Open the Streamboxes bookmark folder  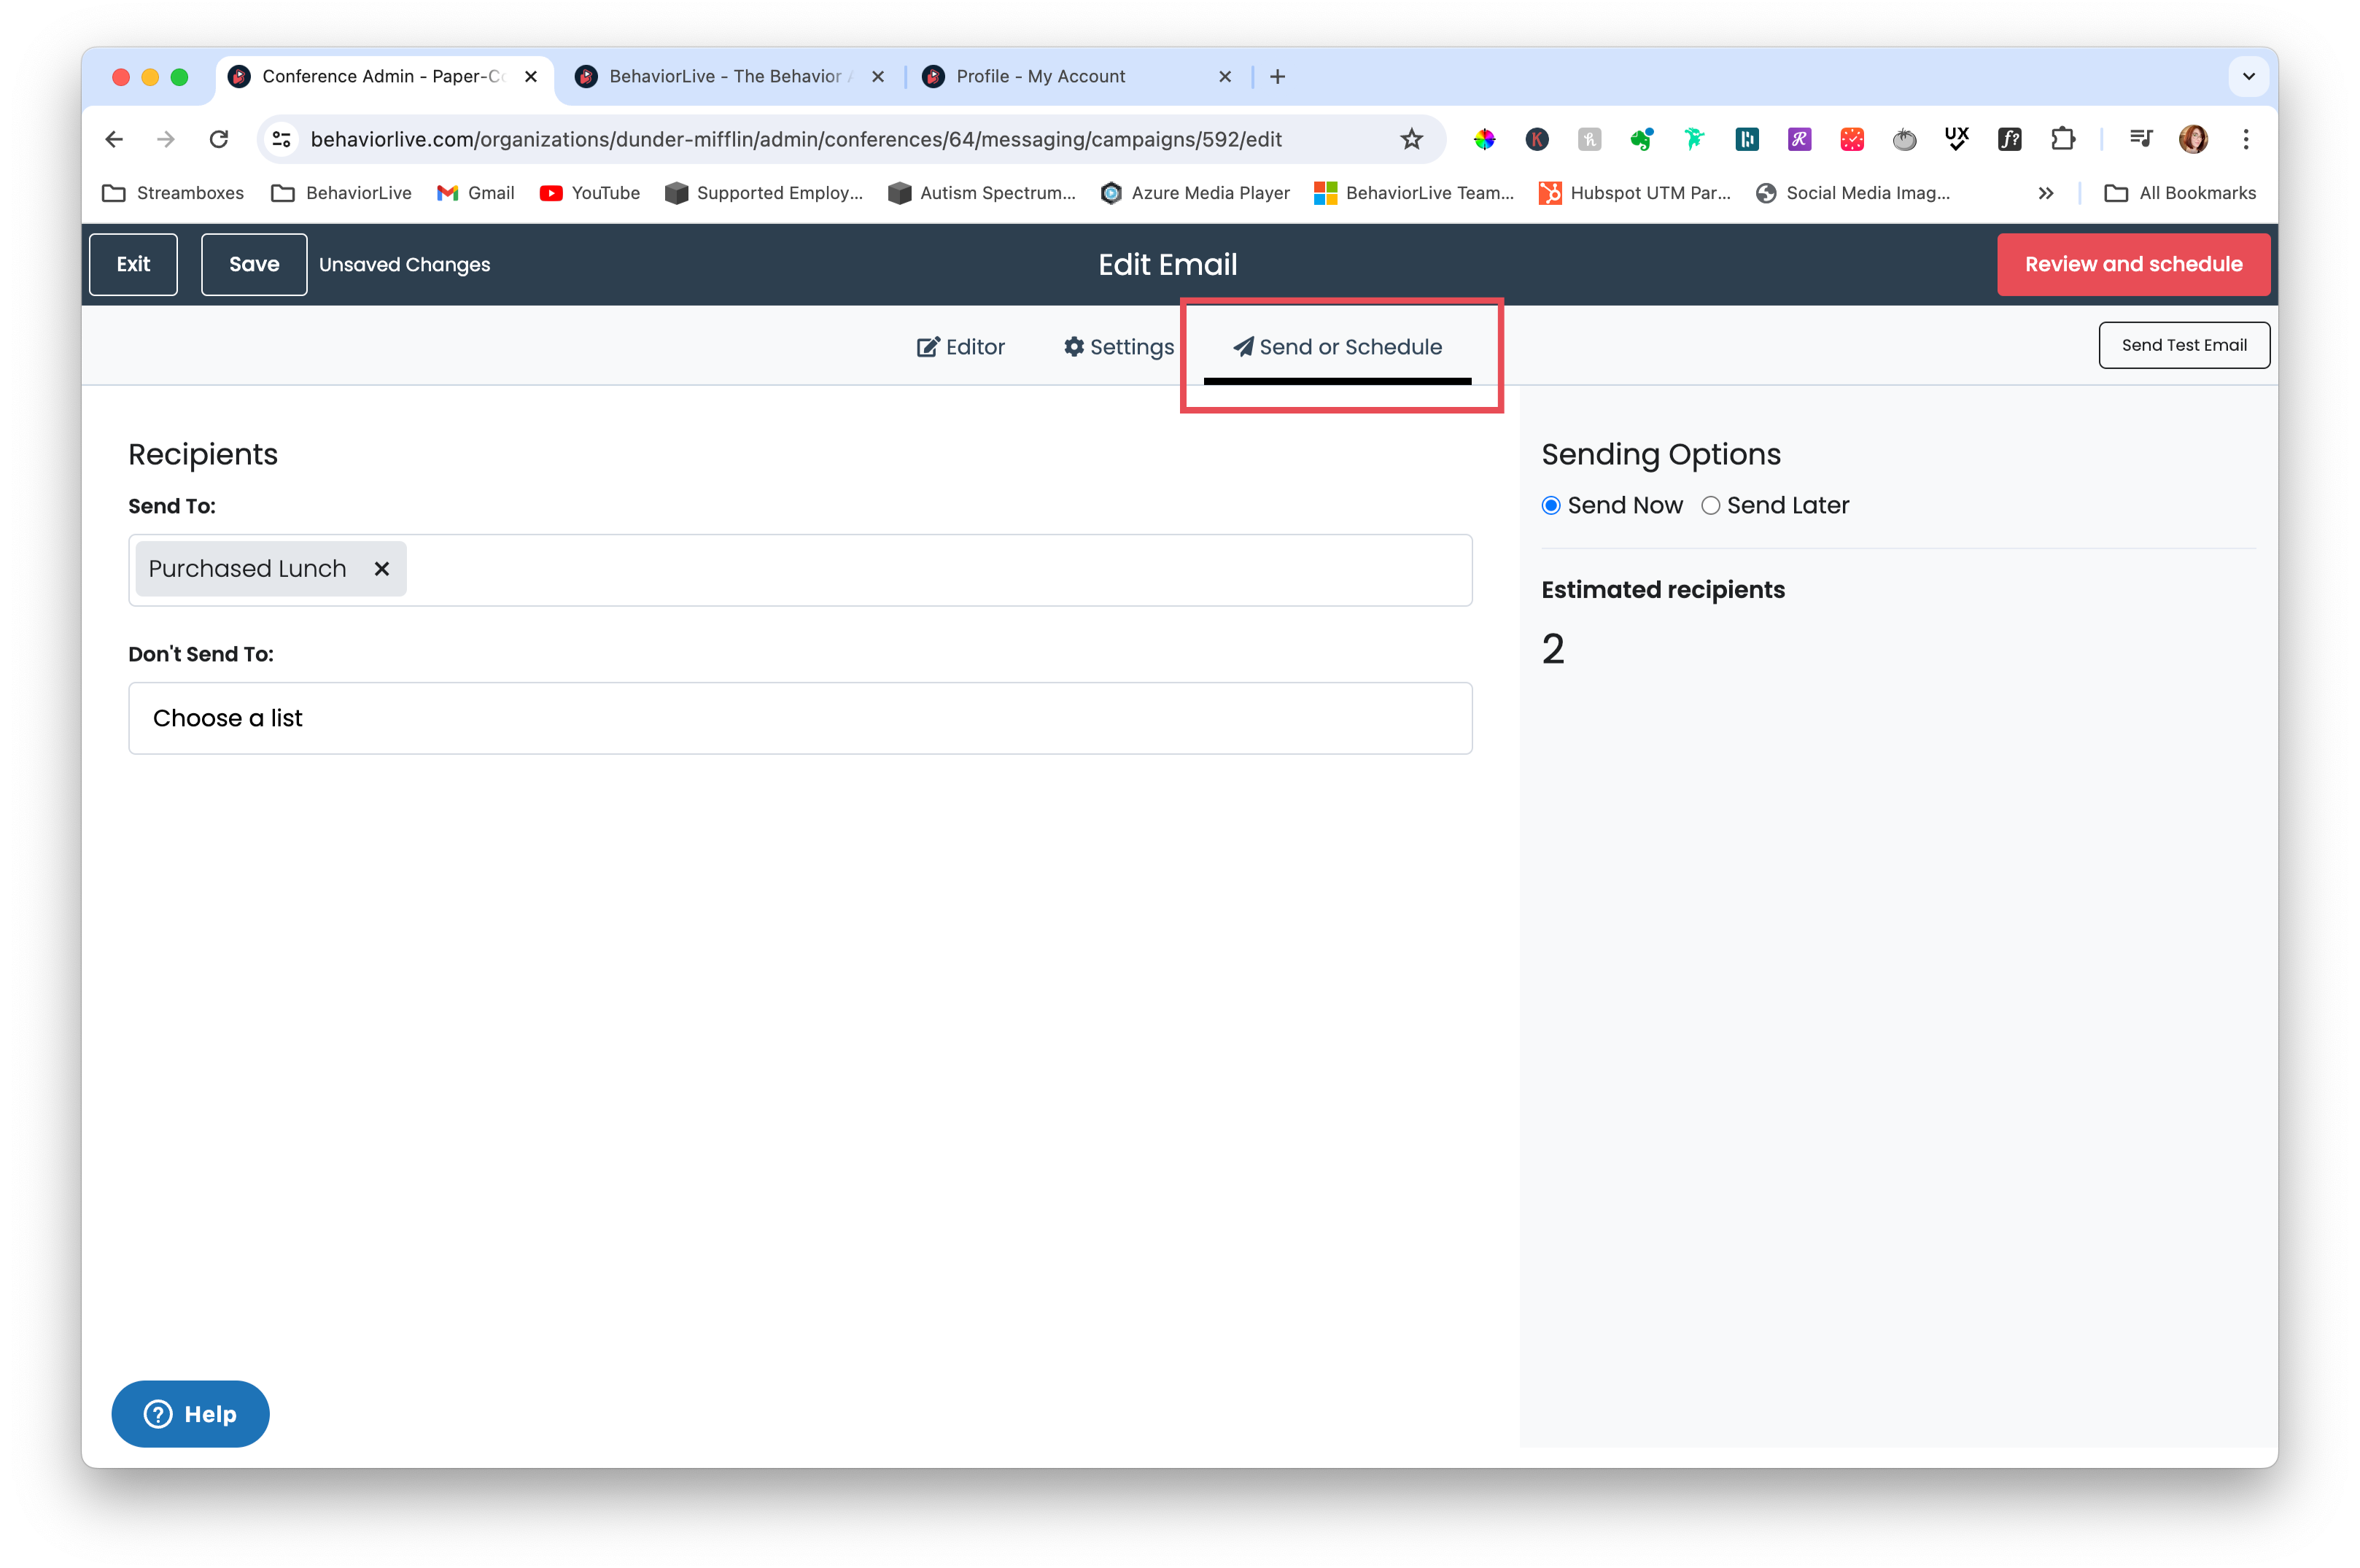point(173,193)
